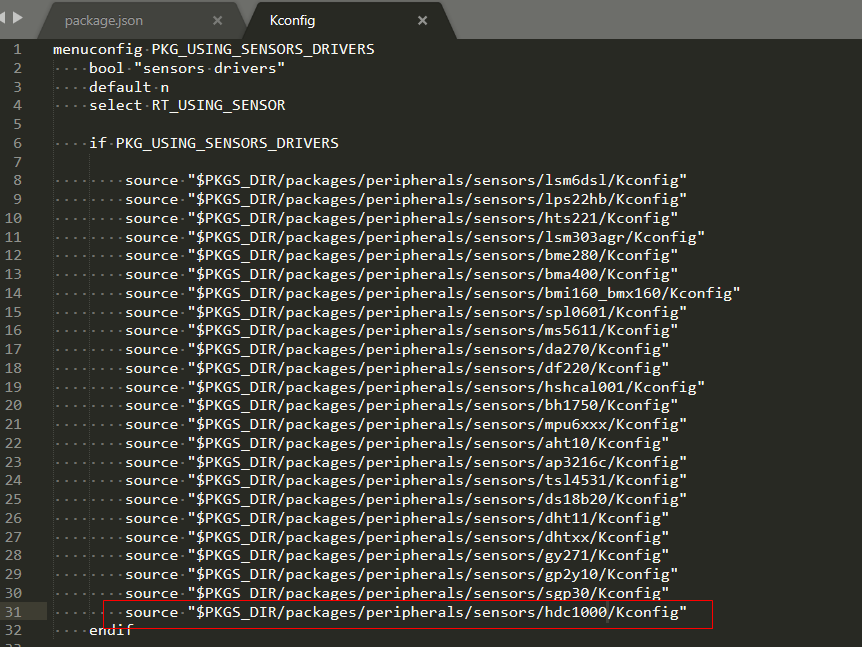The width and height of the screenshot is (862, 647).
Task: Click the bma400/Kconfig source line
Action: [401, 274]
